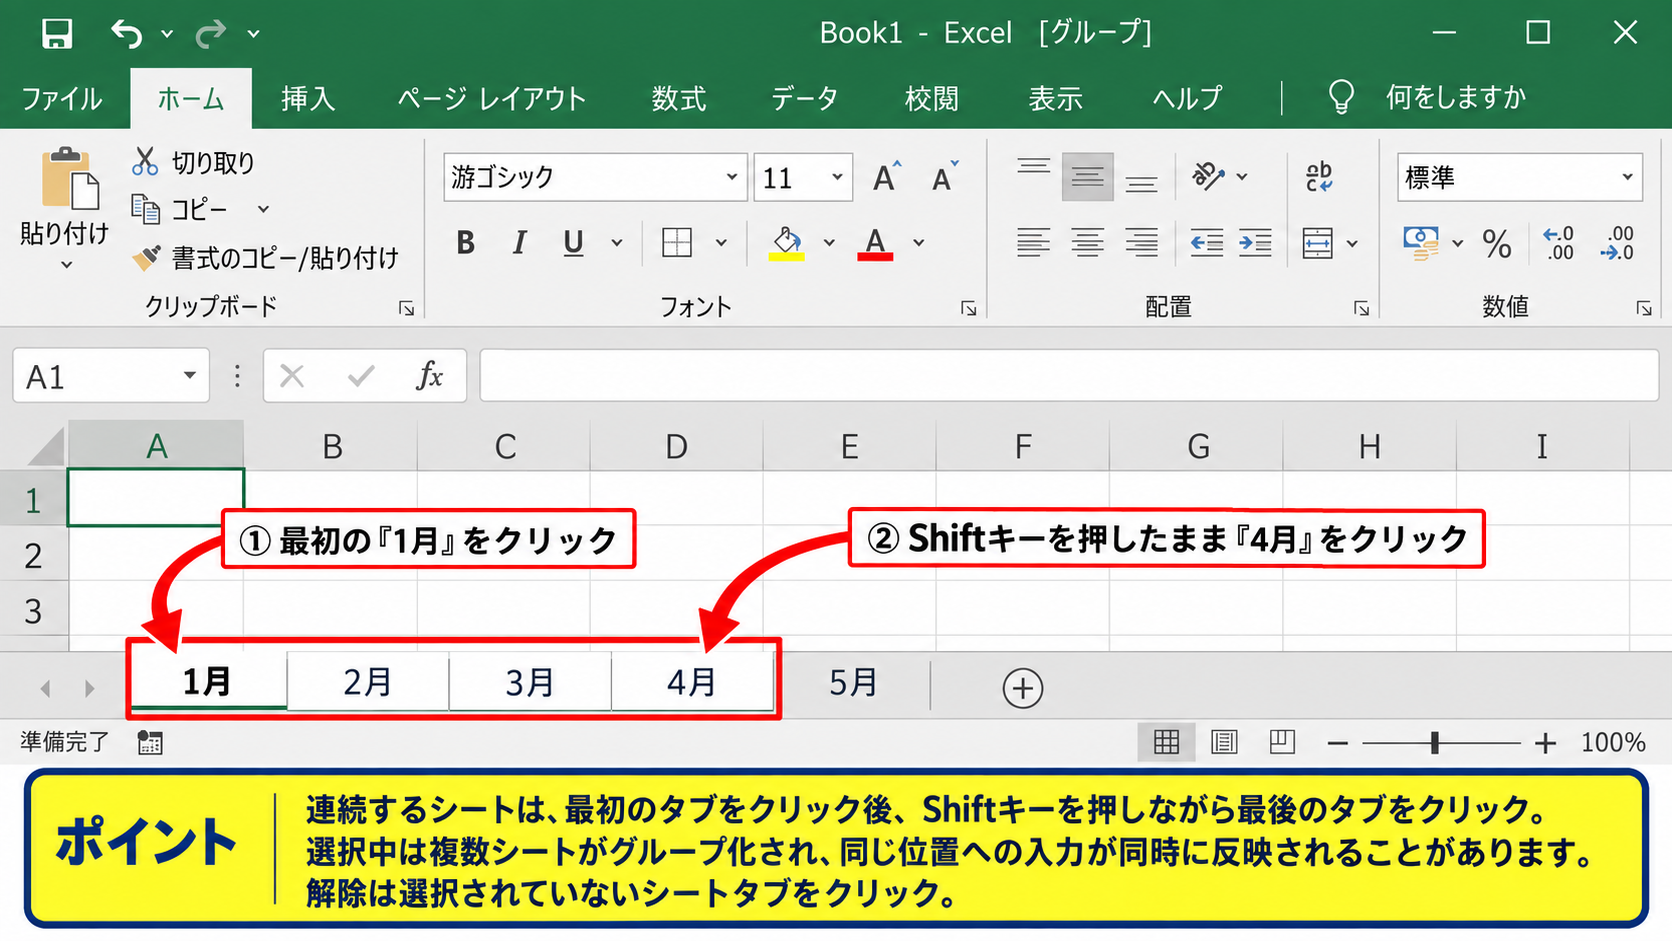The width and height of the screenshot is (1672, 941).
Task: Increase font size with large A icon
Action: (885, 177)
